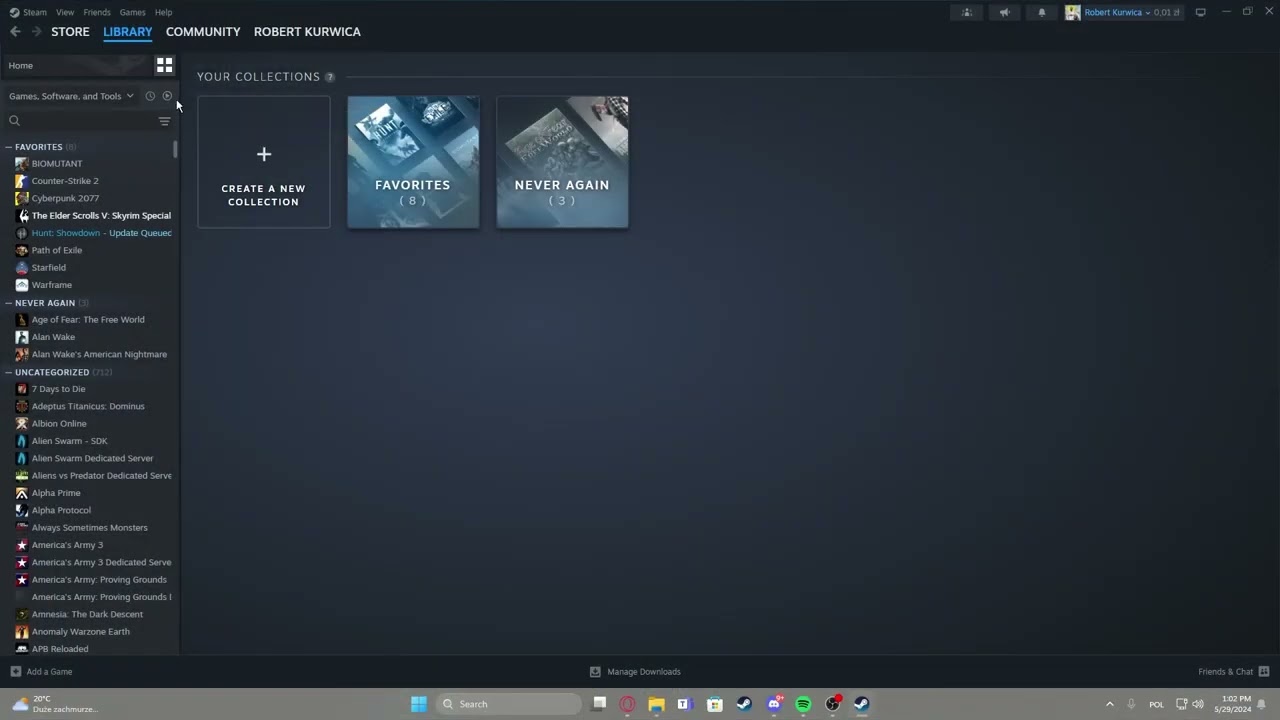Open Windows Start menu
Image resolution: width=1280 pixels, height=720 pixels.
coord(419,704)
